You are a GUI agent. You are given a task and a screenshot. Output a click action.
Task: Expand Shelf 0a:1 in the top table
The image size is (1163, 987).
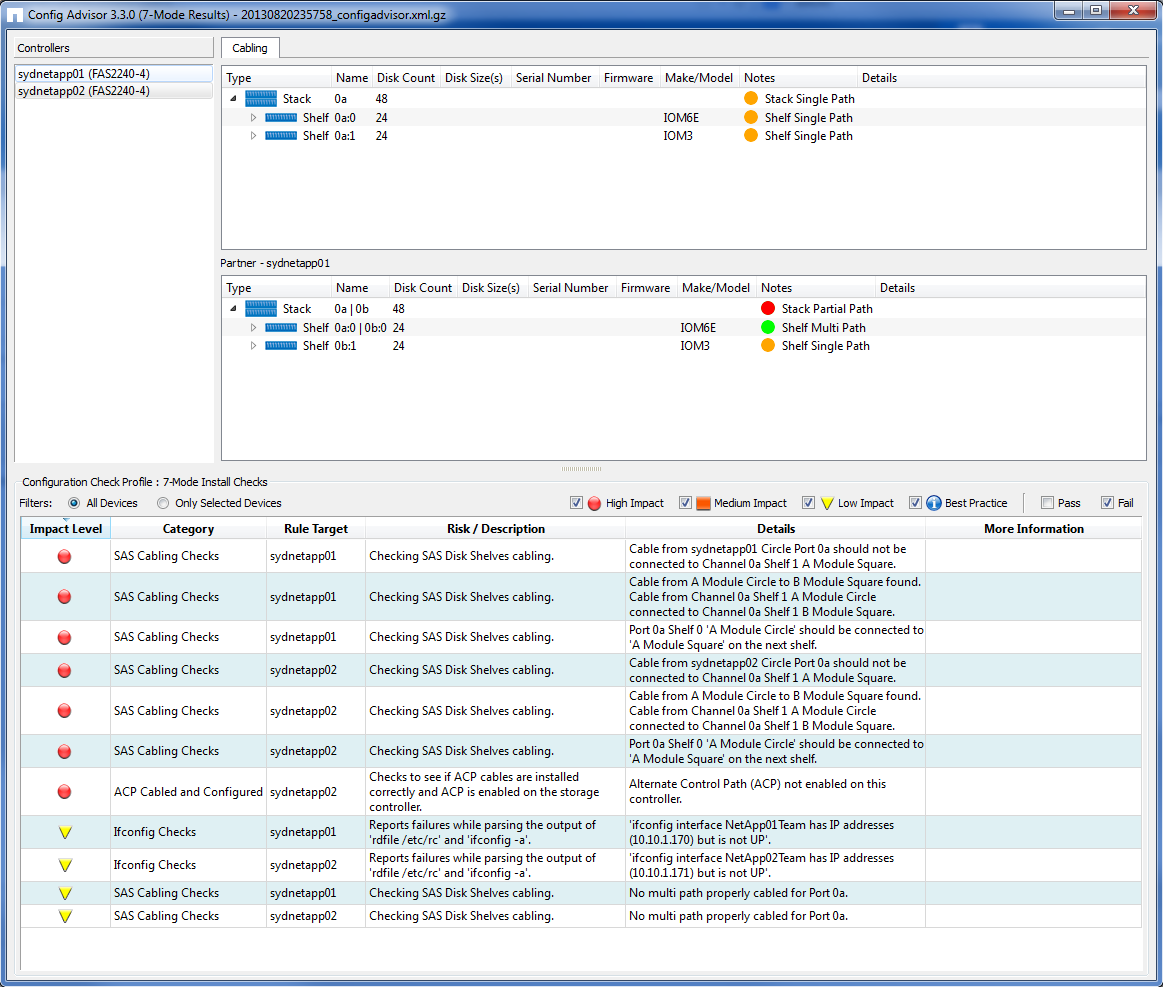tap(253, 136)
